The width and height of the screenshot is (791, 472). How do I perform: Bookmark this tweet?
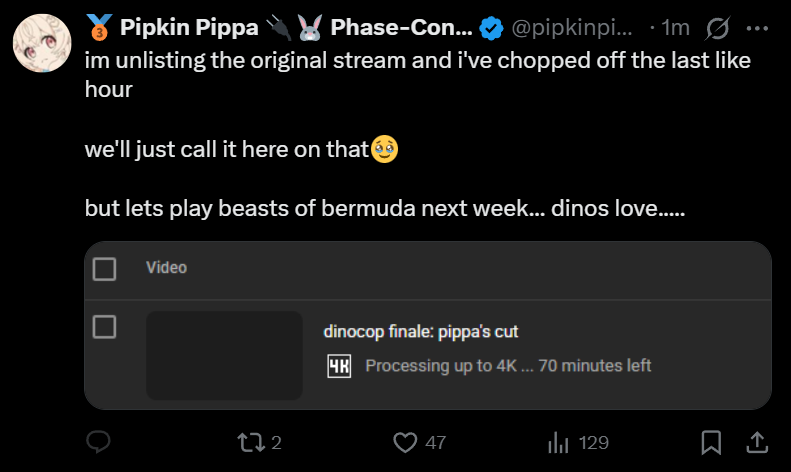(x=712, y=442)
